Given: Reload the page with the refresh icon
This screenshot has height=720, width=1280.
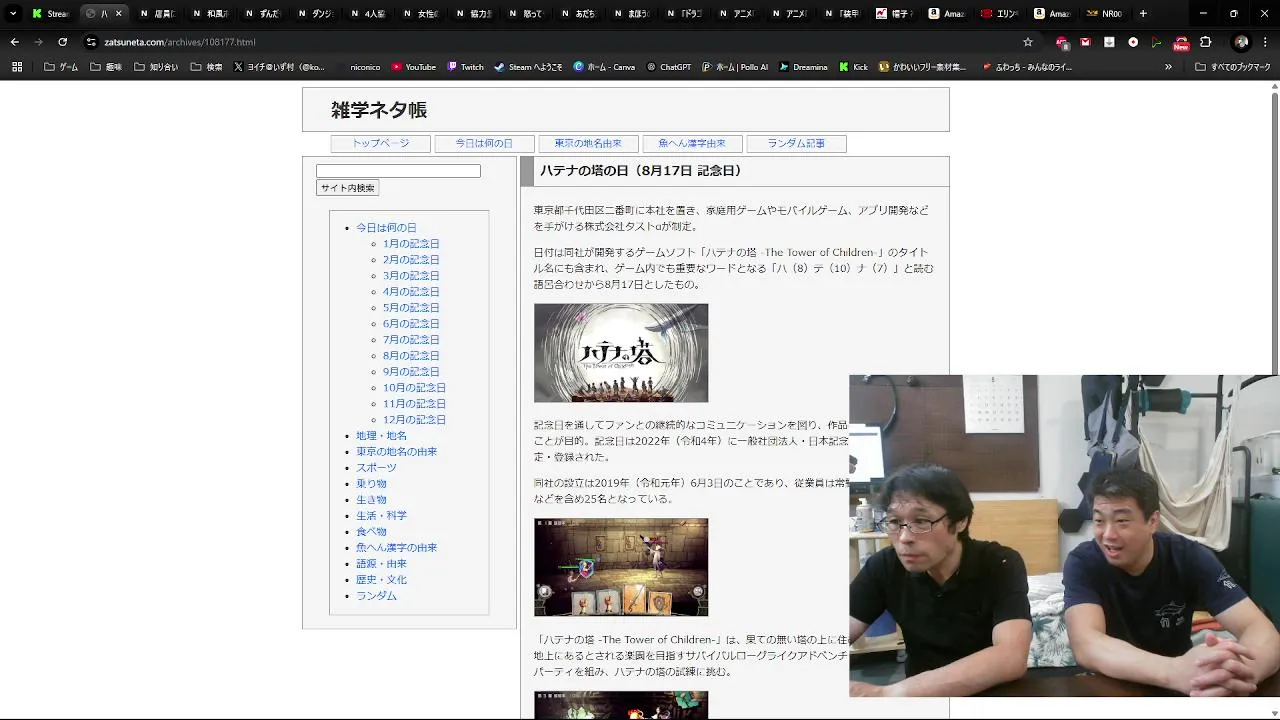Looking at the screenshot, I should [x=62, y=42].
